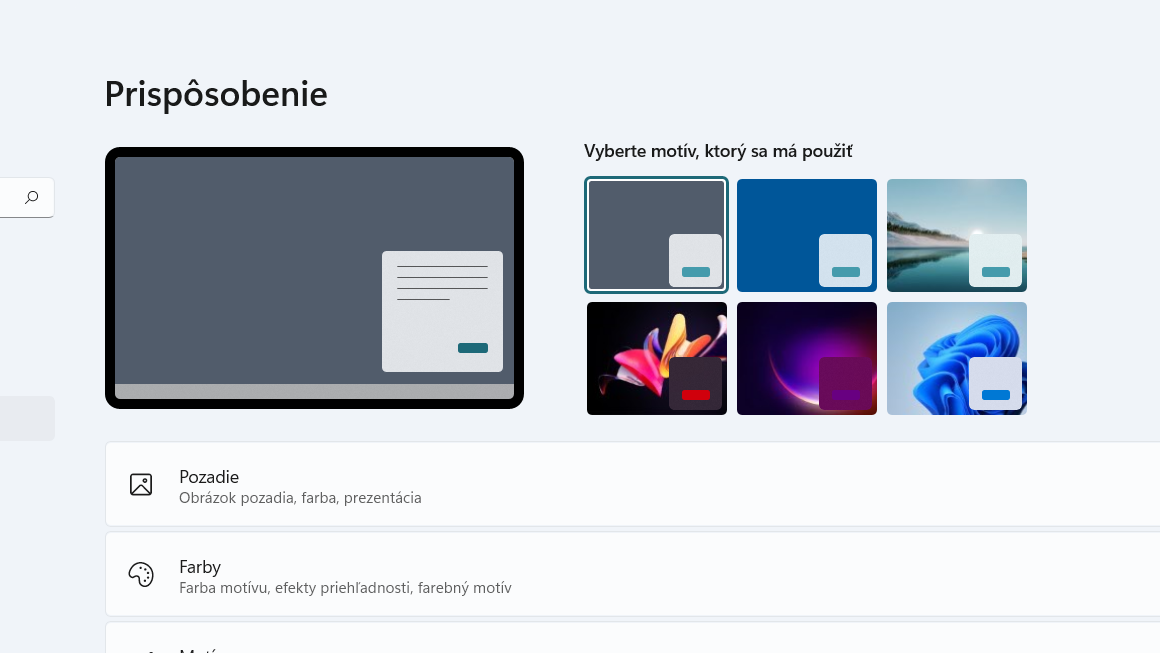This screenshot has width=1160, height=653.
Task: Apply the dark floral theme
Action: 656,358
